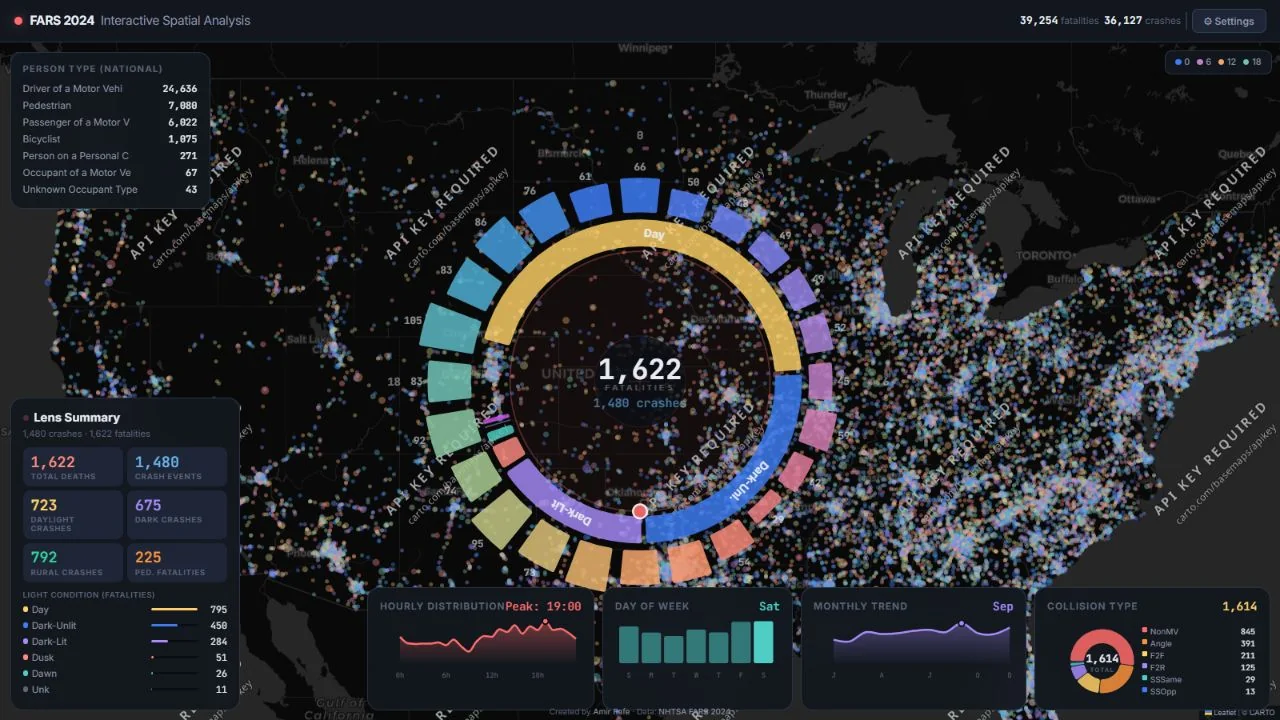
Task: Select Driver of a Motor Vehicle row
Action: pos(110,88)
